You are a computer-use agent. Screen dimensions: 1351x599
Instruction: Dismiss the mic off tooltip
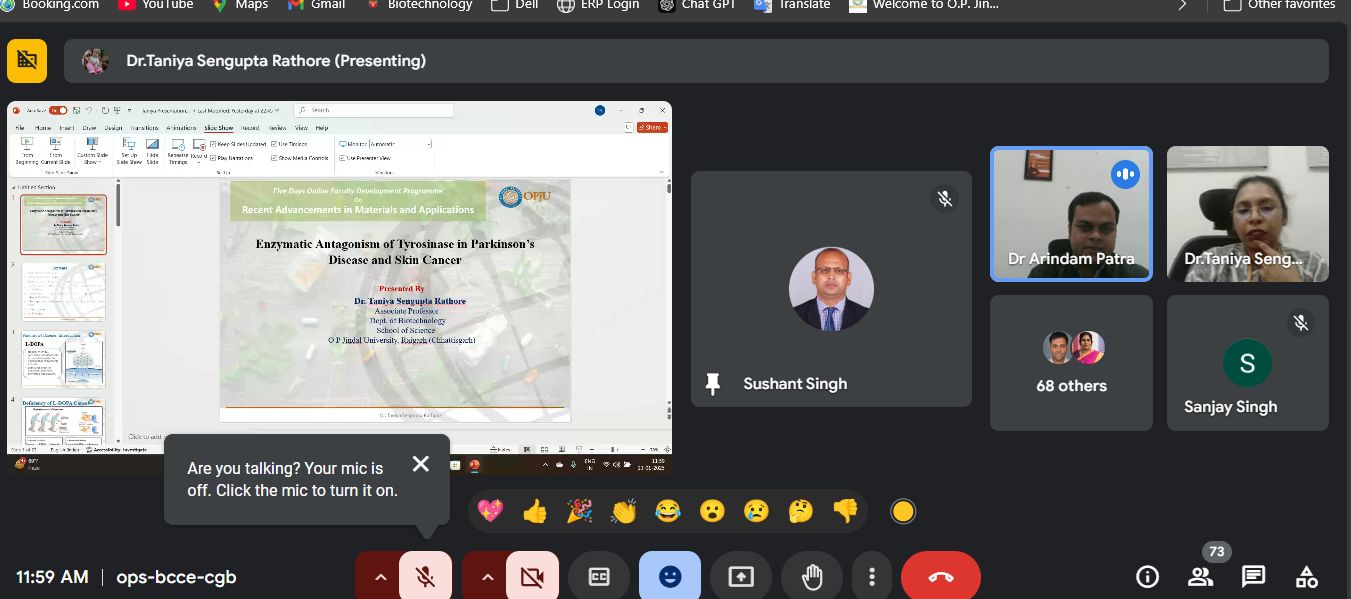(421, 464)
